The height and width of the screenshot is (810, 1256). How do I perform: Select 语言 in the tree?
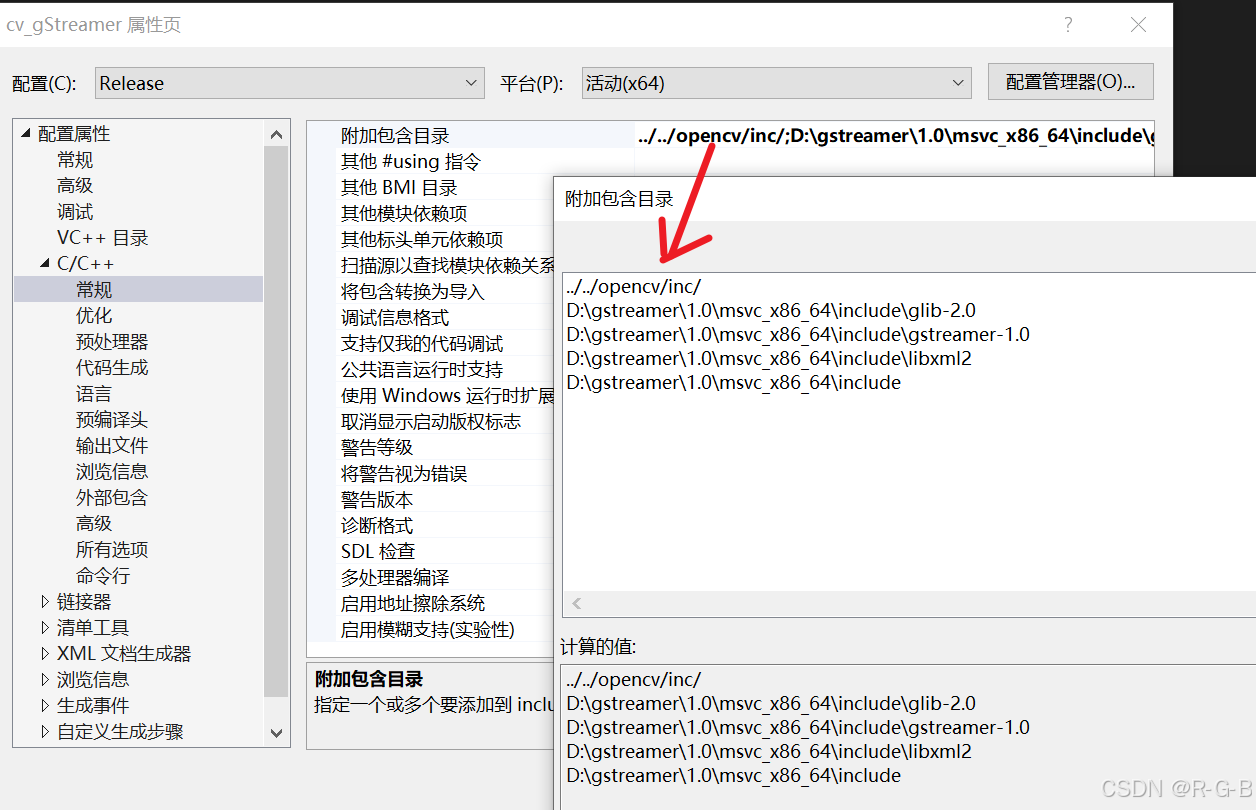tap(94, 394)
